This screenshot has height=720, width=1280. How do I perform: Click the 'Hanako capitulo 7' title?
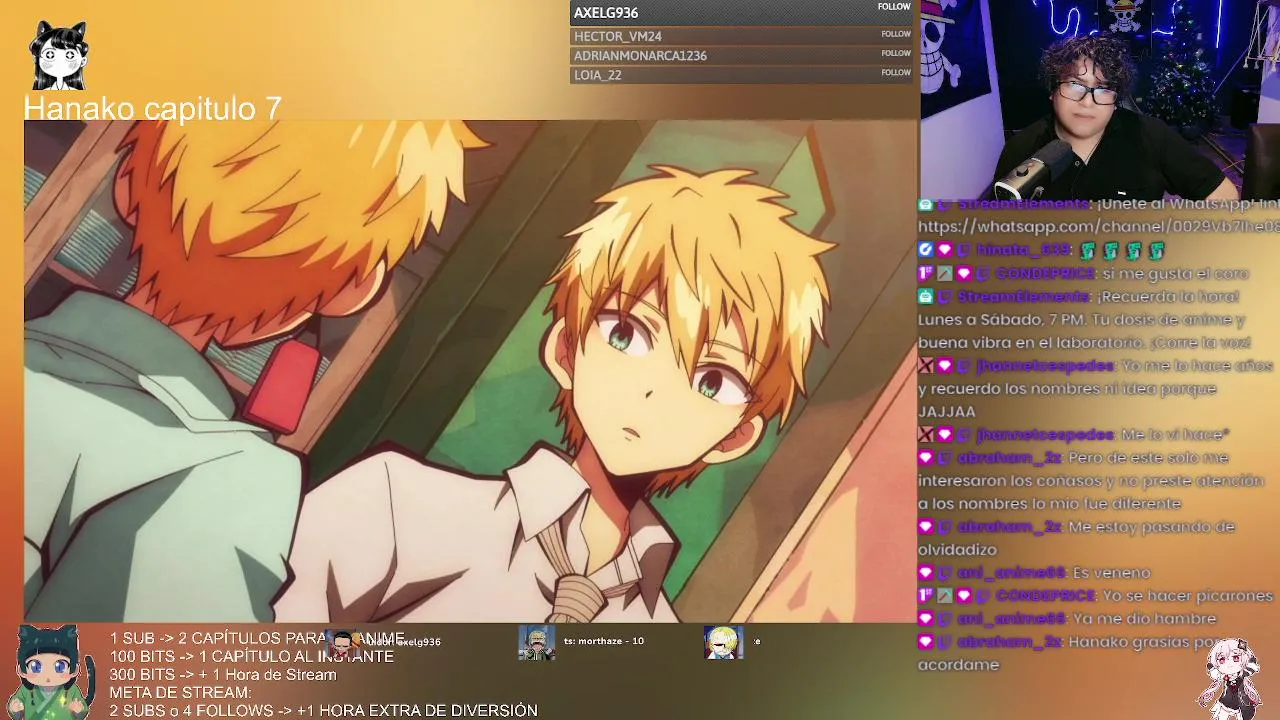point(152,108)
